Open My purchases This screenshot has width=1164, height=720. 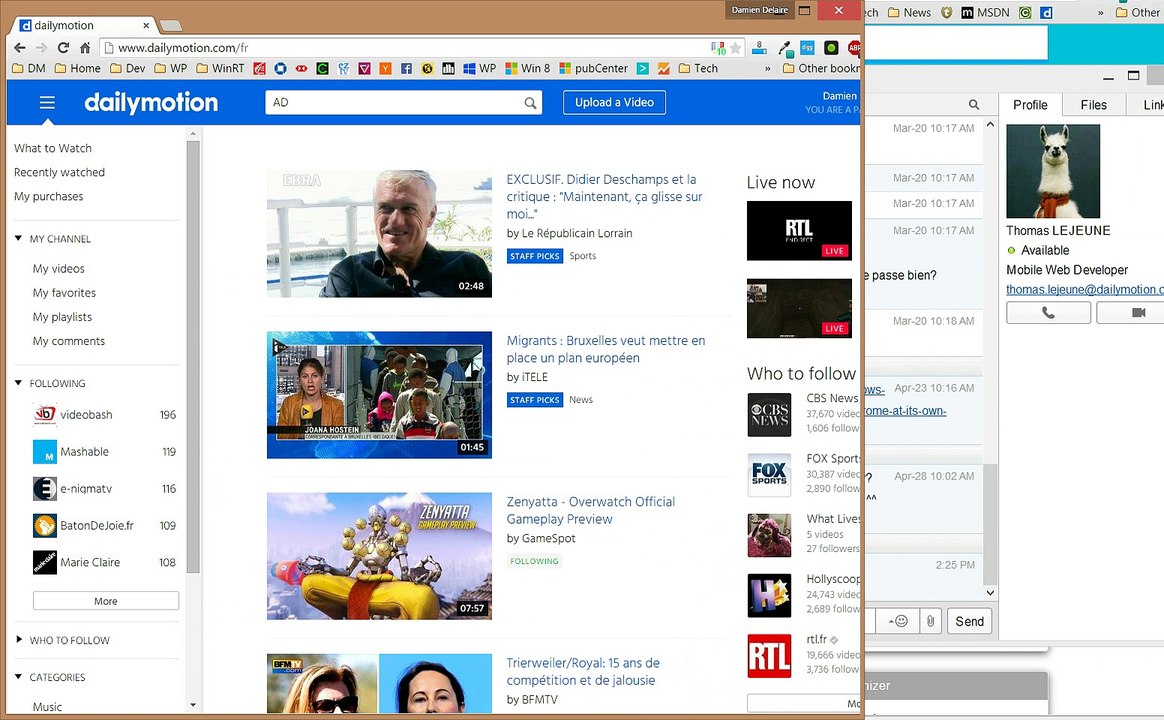[48, 197]
